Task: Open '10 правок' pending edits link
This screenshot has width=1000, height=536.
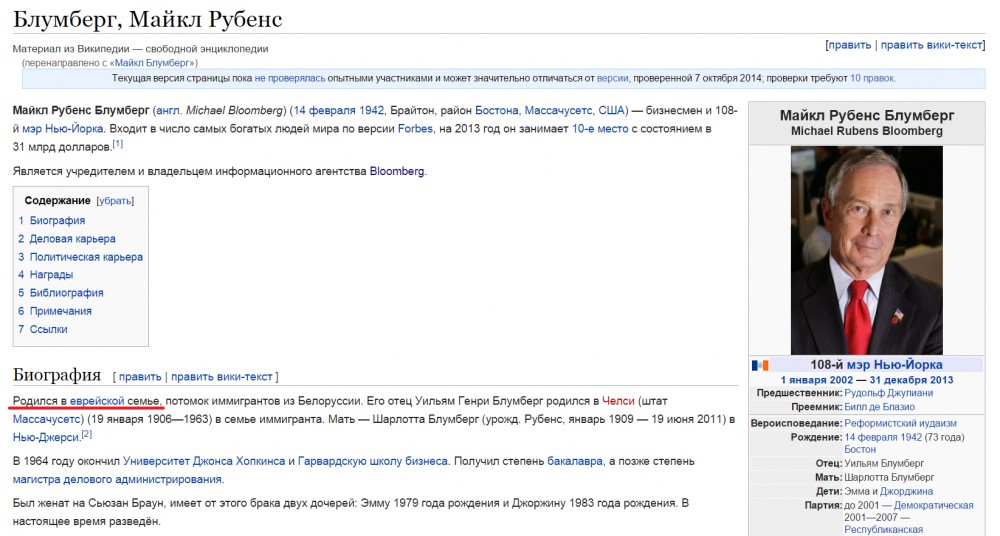Action: pyautogui.click(x=872, y=78)
